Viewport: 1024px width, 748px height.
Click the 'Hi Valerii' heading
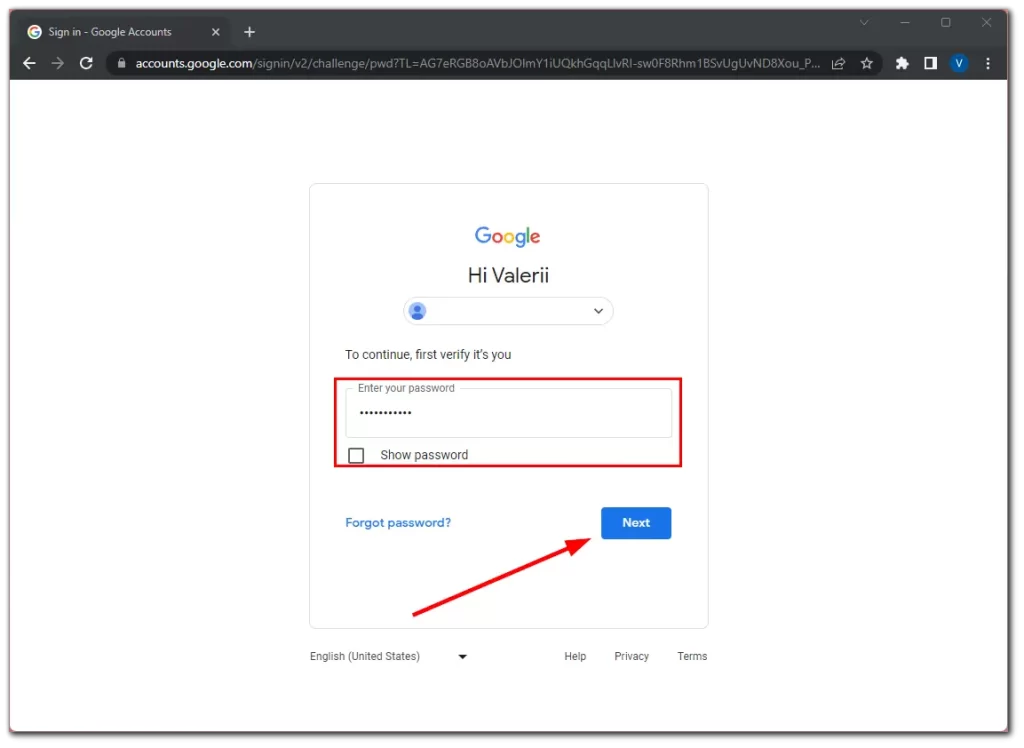click(508, 276)
